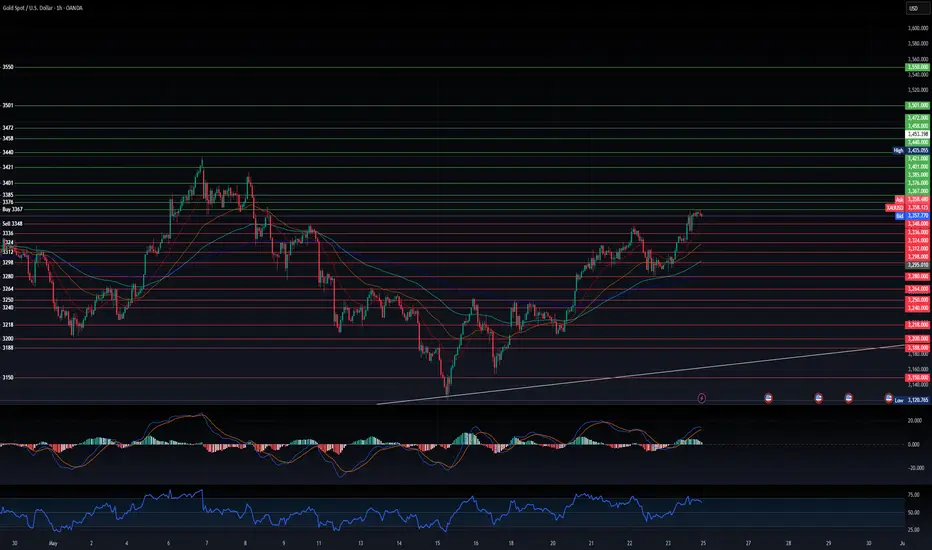The width and height of the screenshot is (932, 550).
Task: Select the Buy 3367 level label
Action: click(x=12, y=209)
